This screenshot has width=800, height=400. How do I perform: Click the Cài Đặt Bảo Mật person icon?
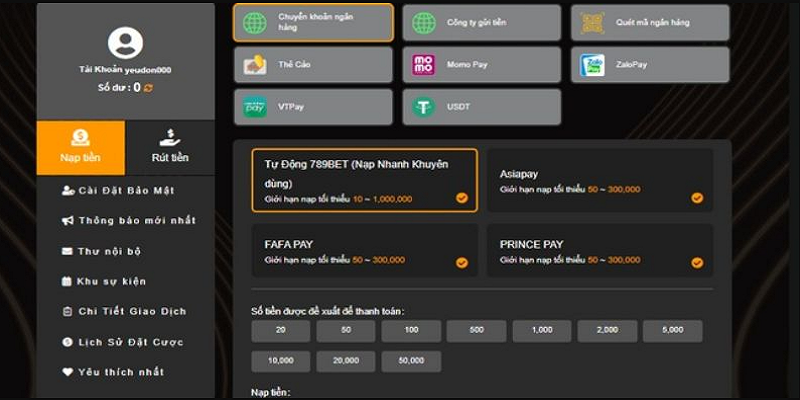[68, 190]
